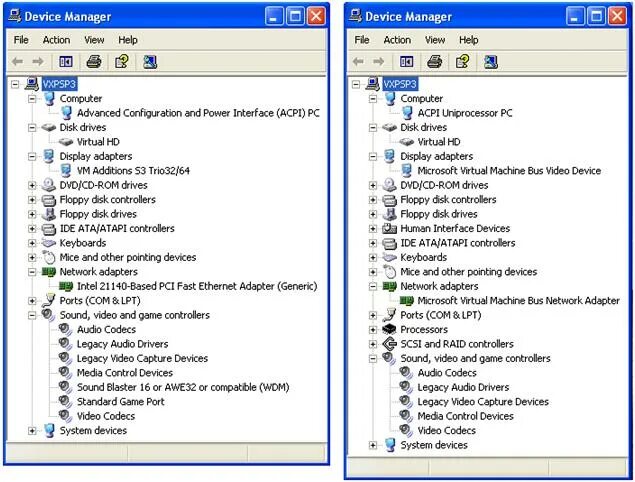Image resolution: width=635 pixels, height=482 pixels.
Task: Open Help menu in left Device Manager
Action: [x=128, y=40]
